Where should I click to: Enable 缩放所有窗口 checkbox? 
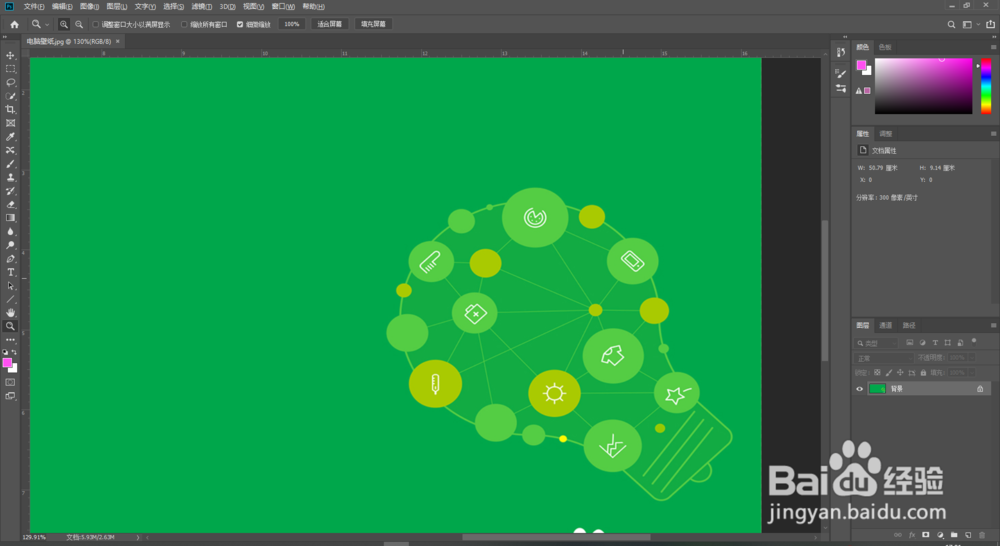click(x=184, y=24)
